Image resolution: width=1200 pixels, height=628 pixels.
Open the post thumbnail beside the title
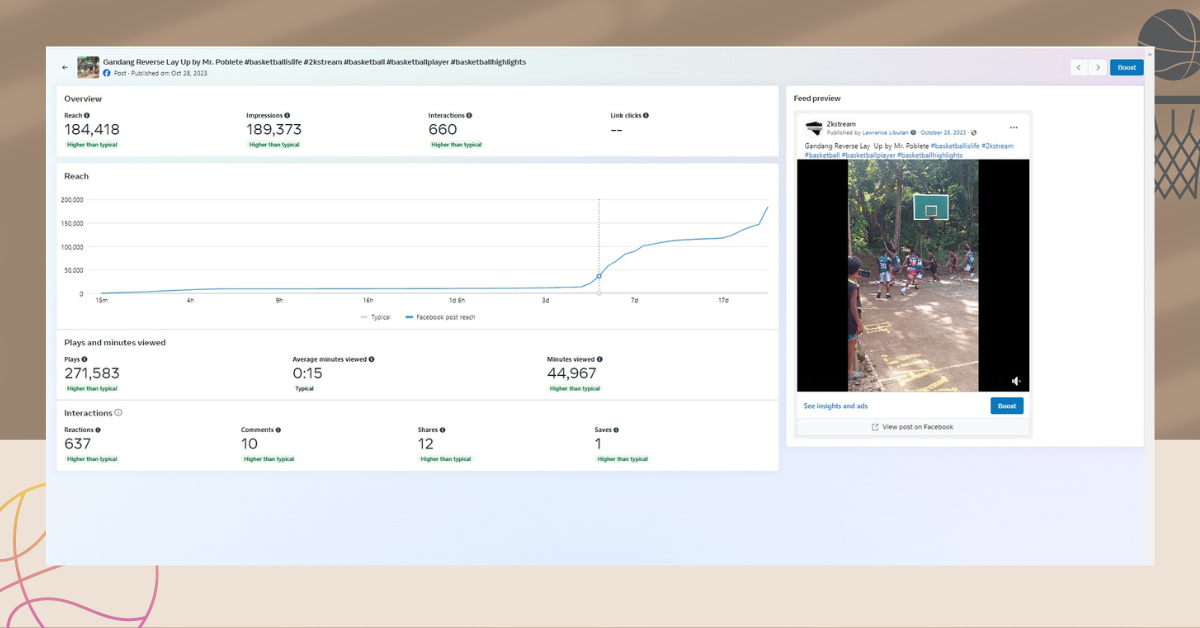pyautogui.click(x=88, y=67)
